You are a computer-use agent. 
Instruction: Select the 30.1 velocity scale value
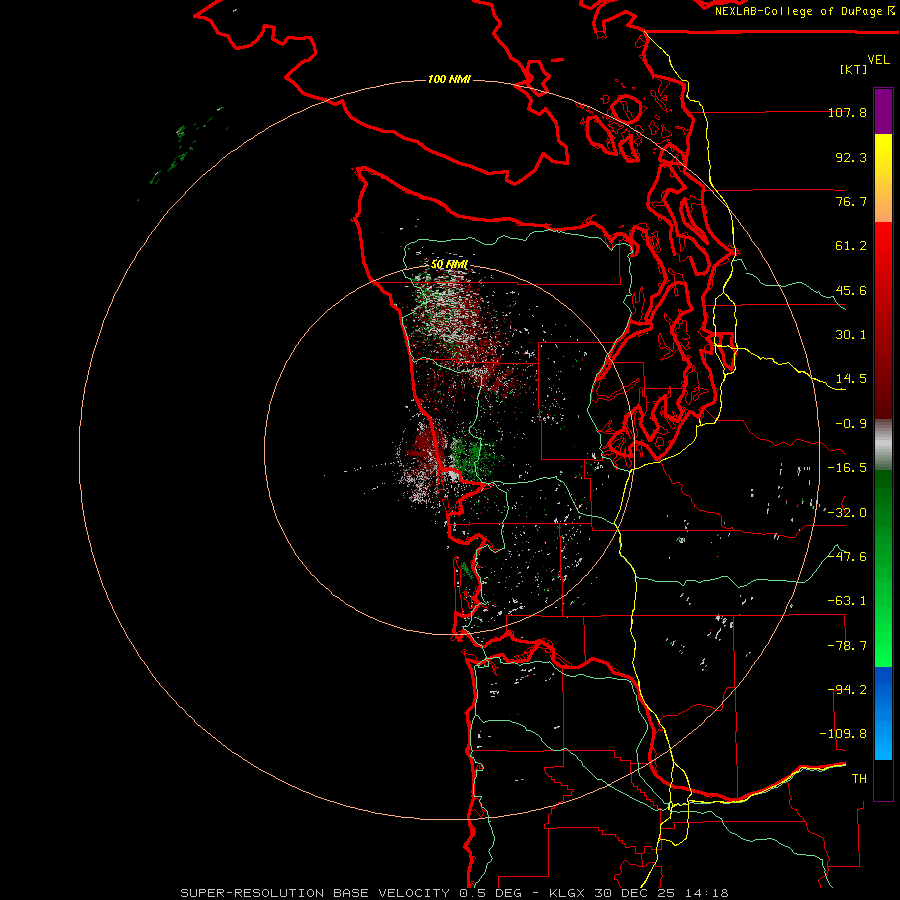[851, 335]
